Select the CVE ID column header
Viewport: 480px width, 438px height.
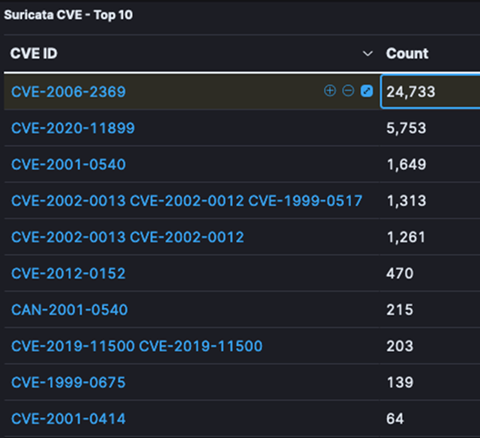[34, 53]
